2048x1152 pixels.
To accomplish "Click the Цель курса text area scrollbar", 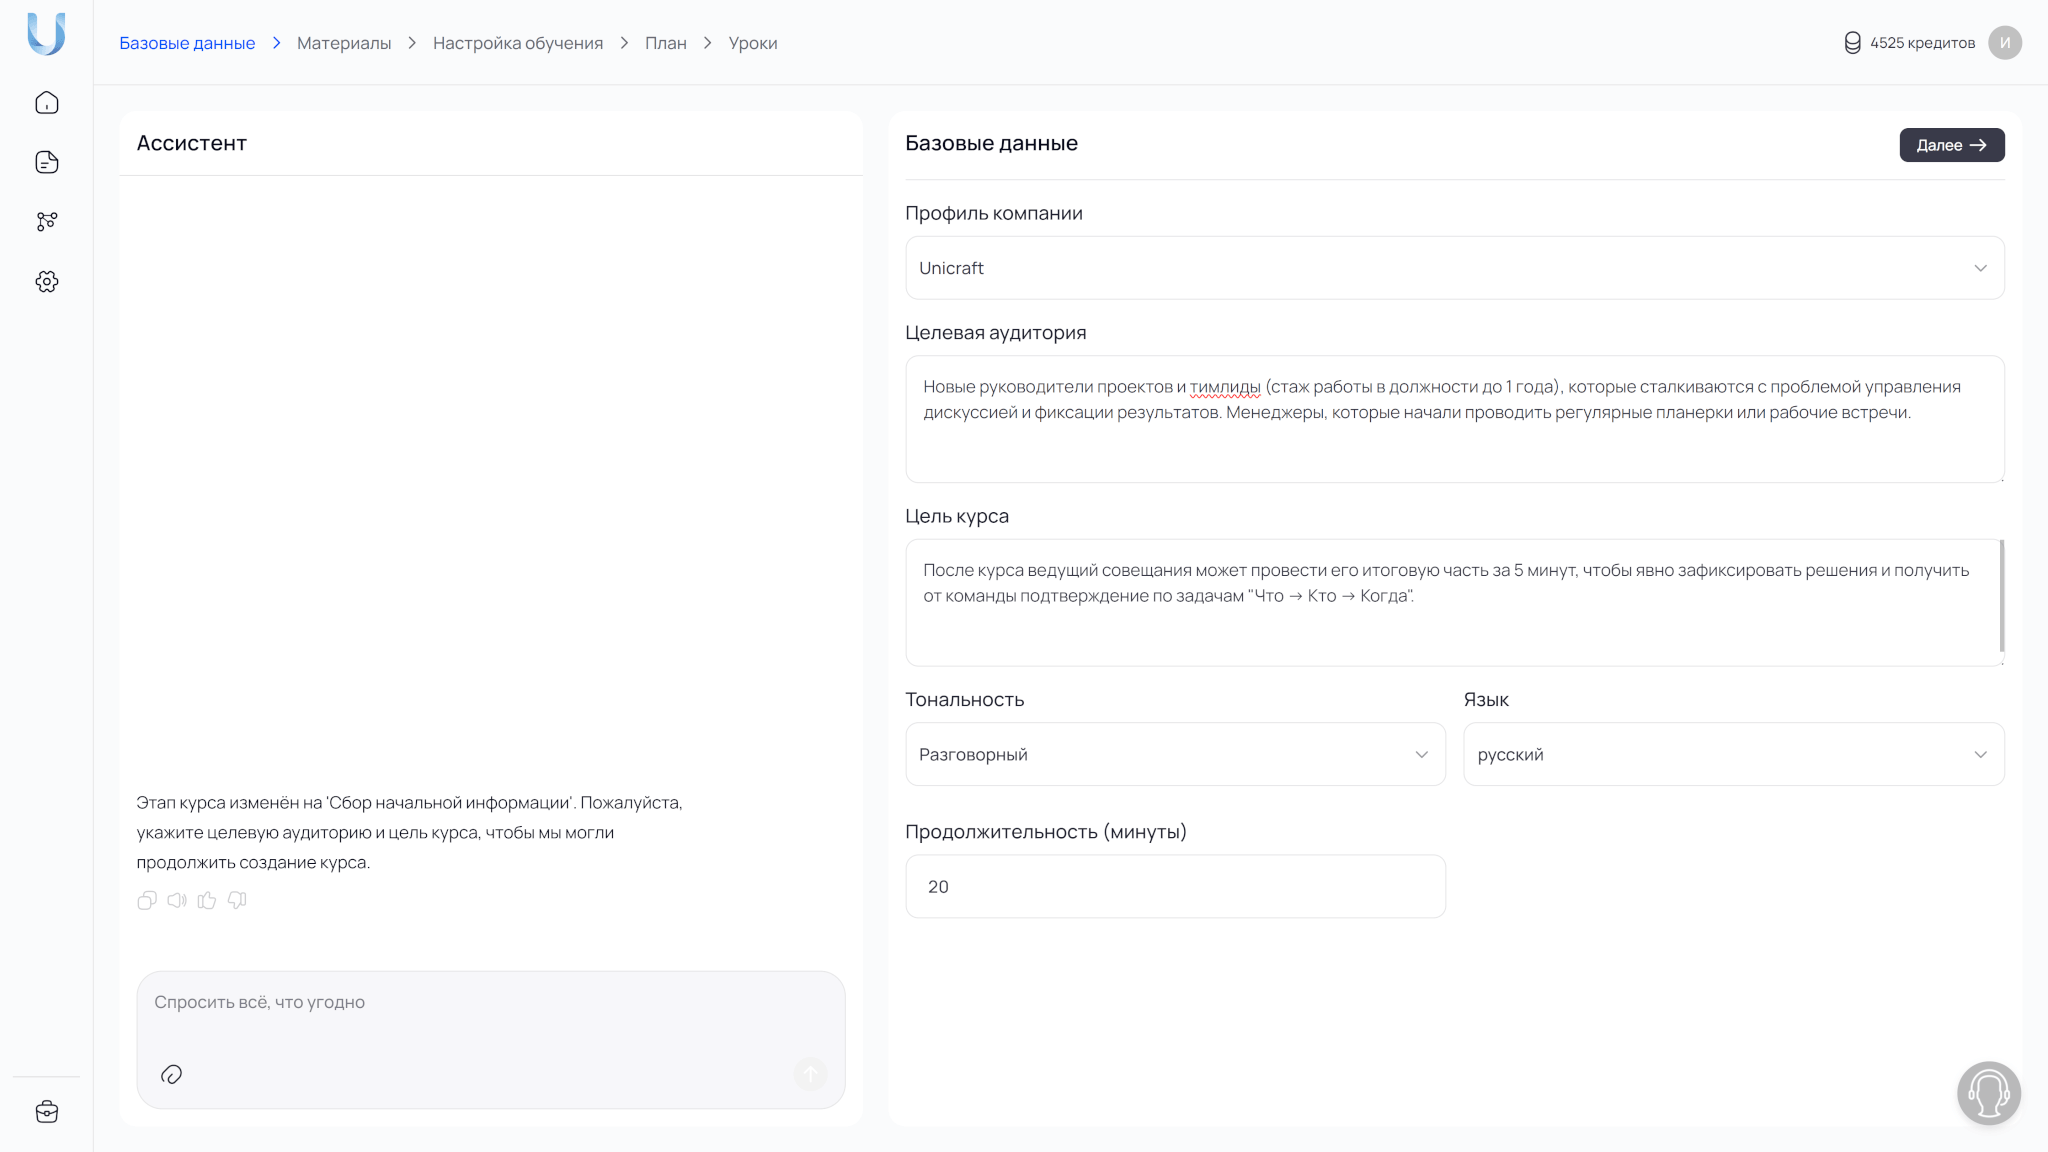I will 2001,596.
